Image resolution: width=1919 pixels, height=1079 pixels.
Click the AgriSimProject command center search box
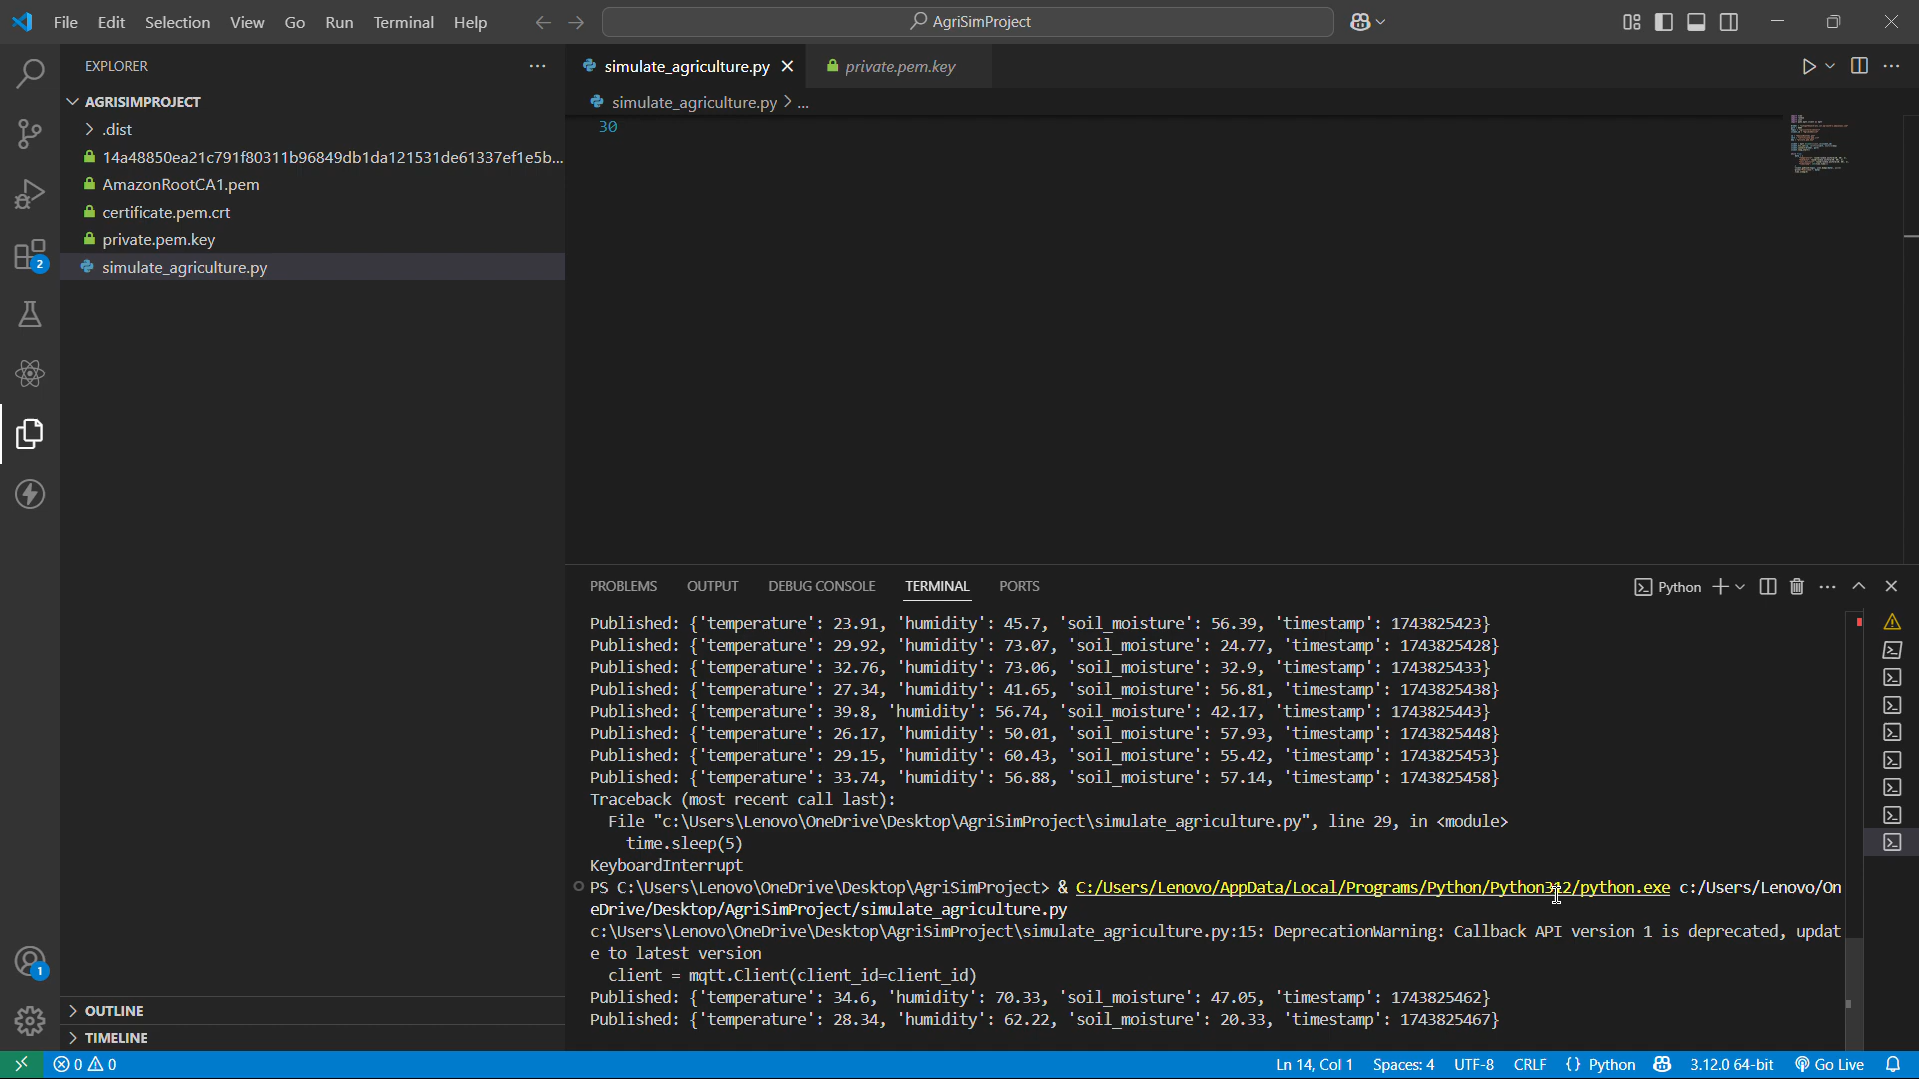(x=967, y=22)
